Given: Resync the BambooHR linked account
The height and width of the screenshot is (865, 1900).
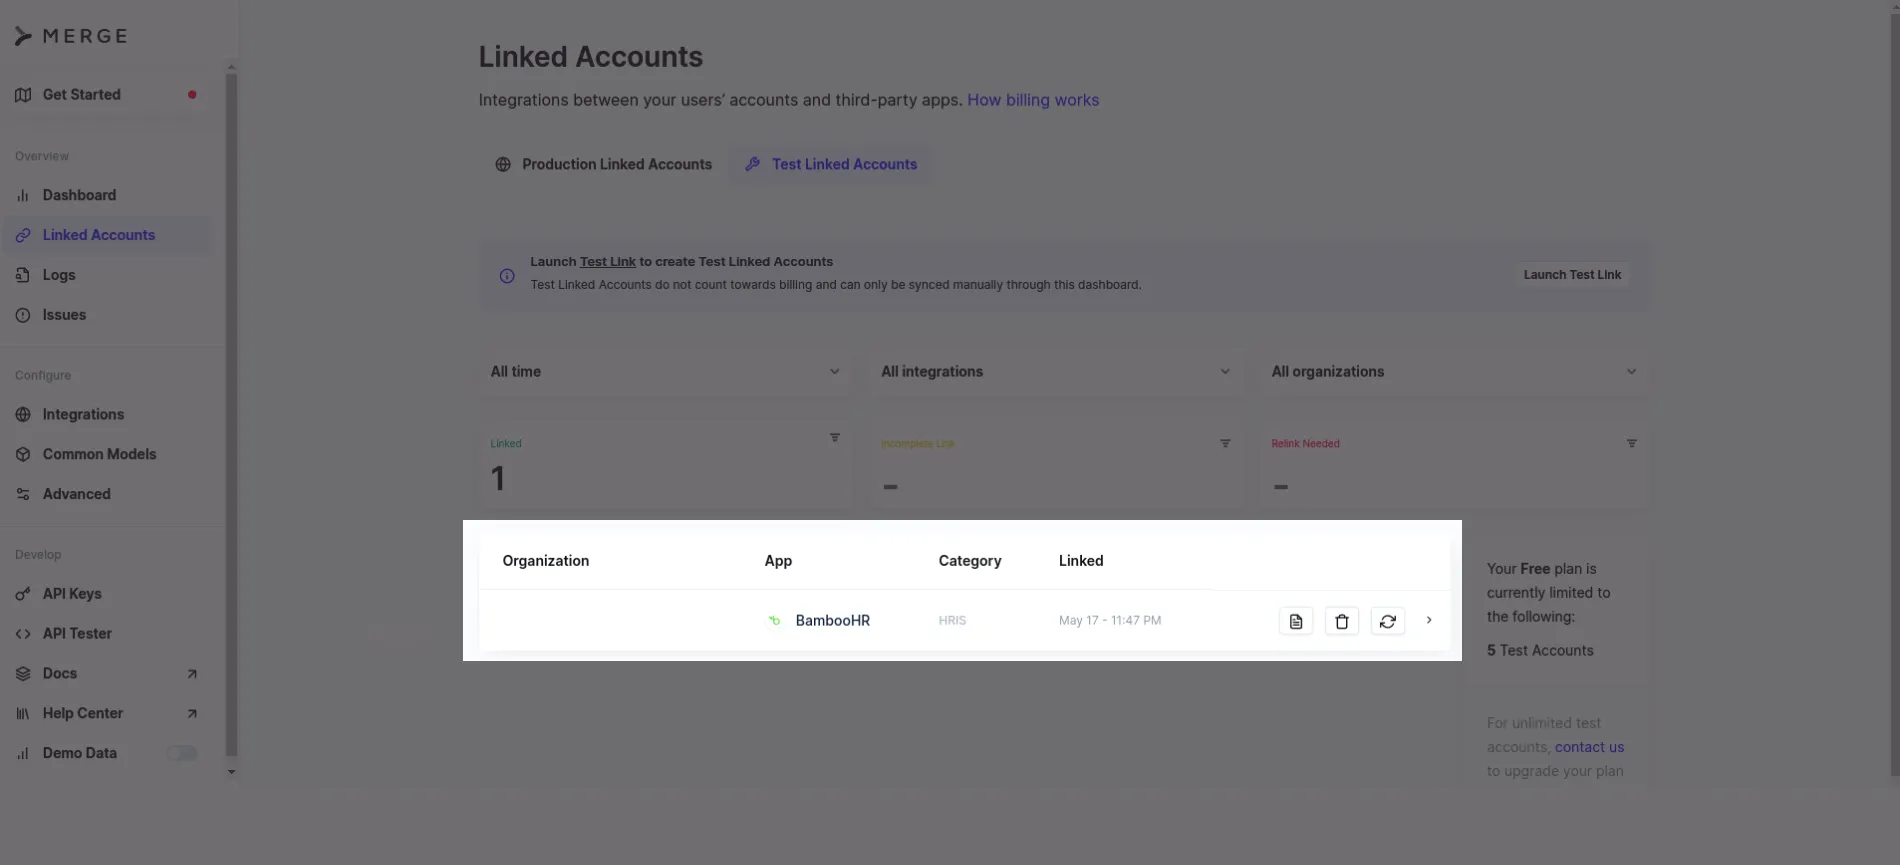Looking at the screenshot, I should (x=1388, y=621).
